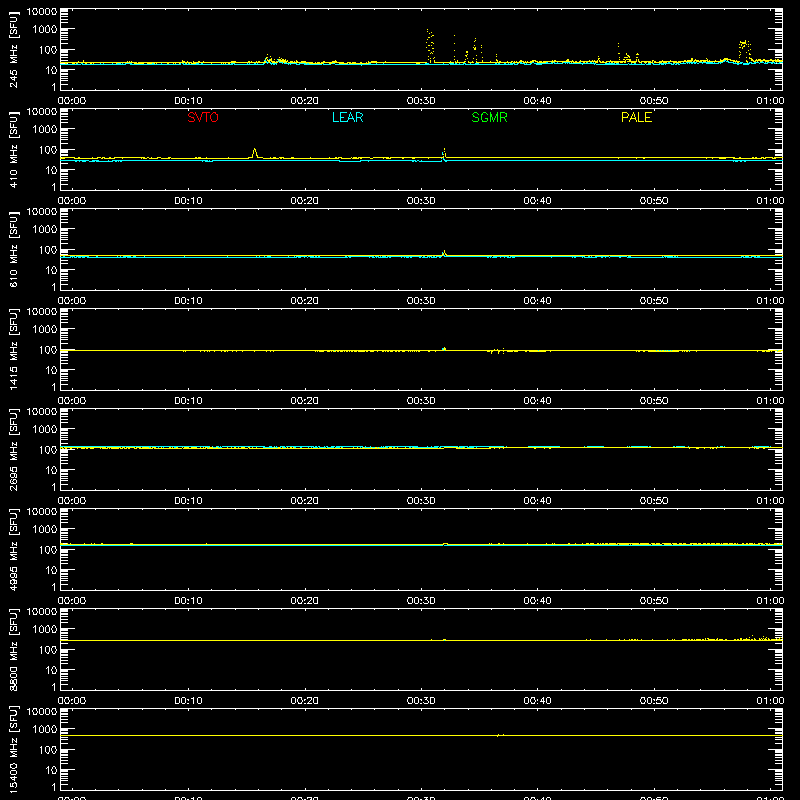Click the yellow PALE station label
The width and height of the screenshot is (800, 800).
coord(636,117)
